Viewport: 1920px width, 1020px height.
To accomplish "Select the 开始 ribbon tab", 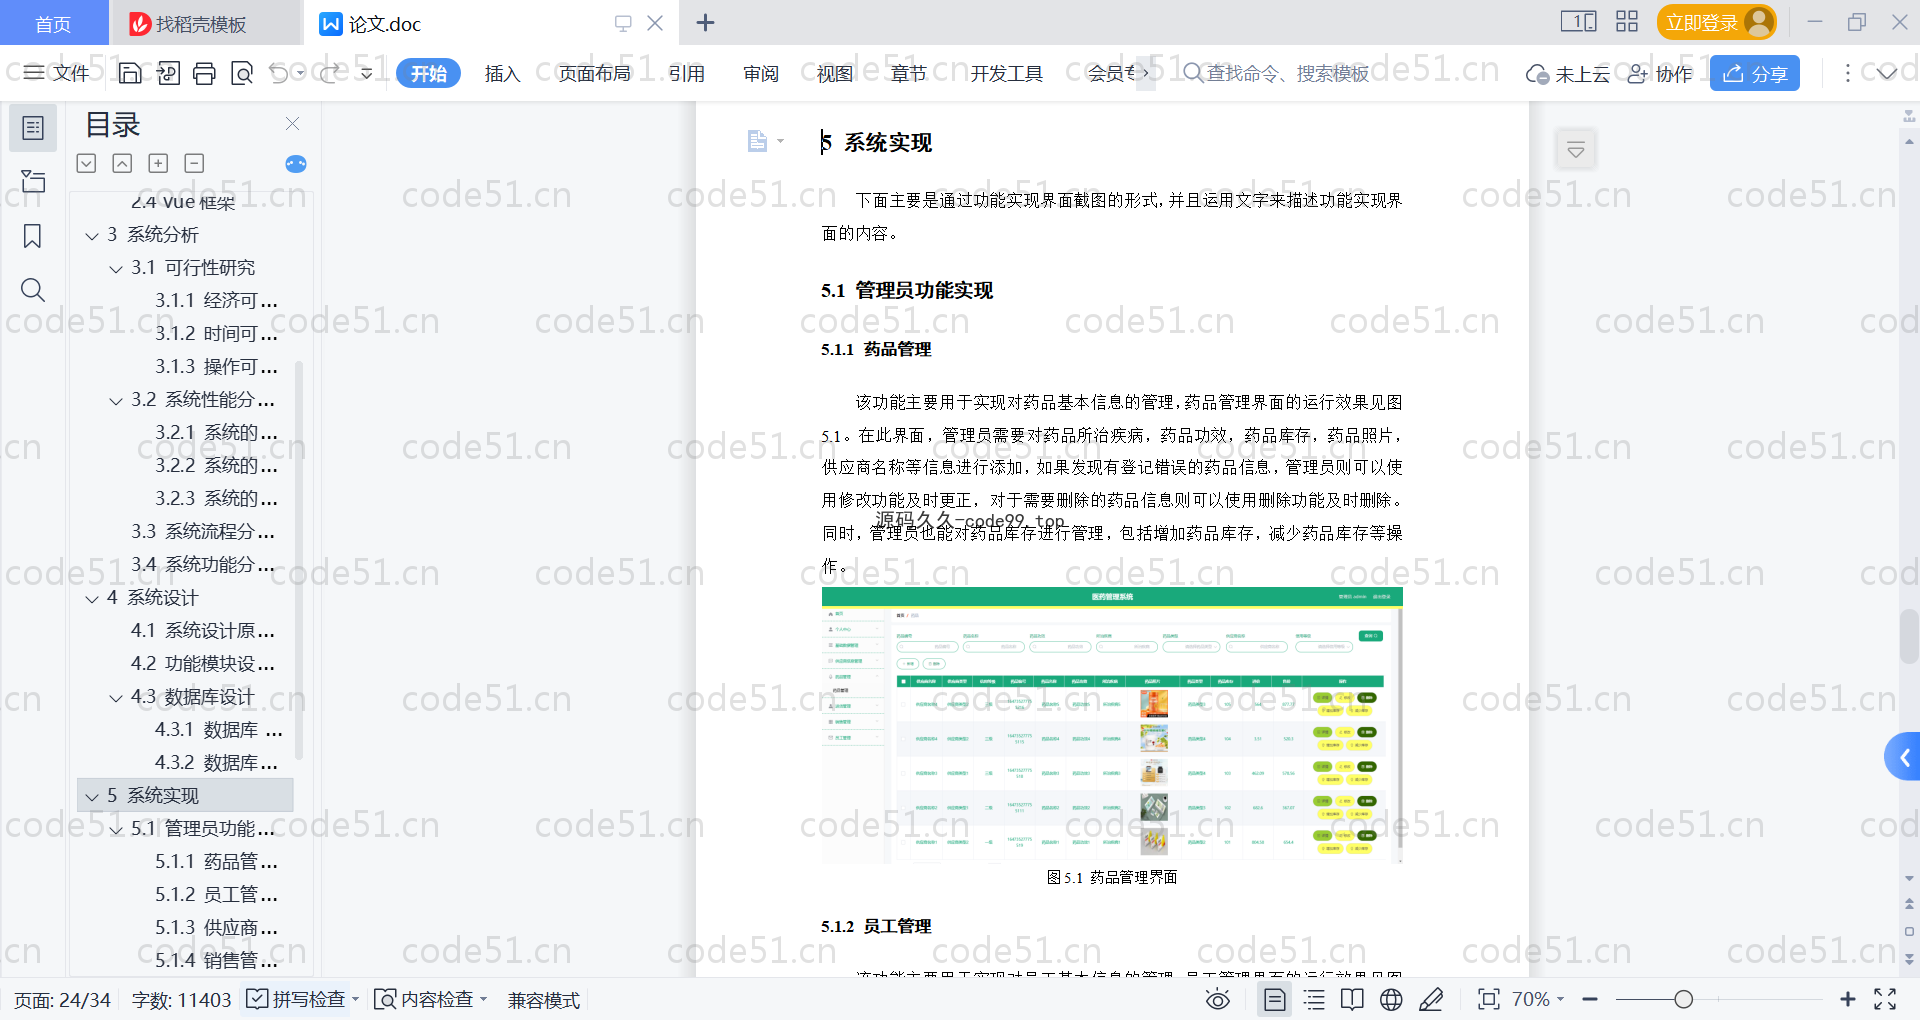I will pos(428,73).
